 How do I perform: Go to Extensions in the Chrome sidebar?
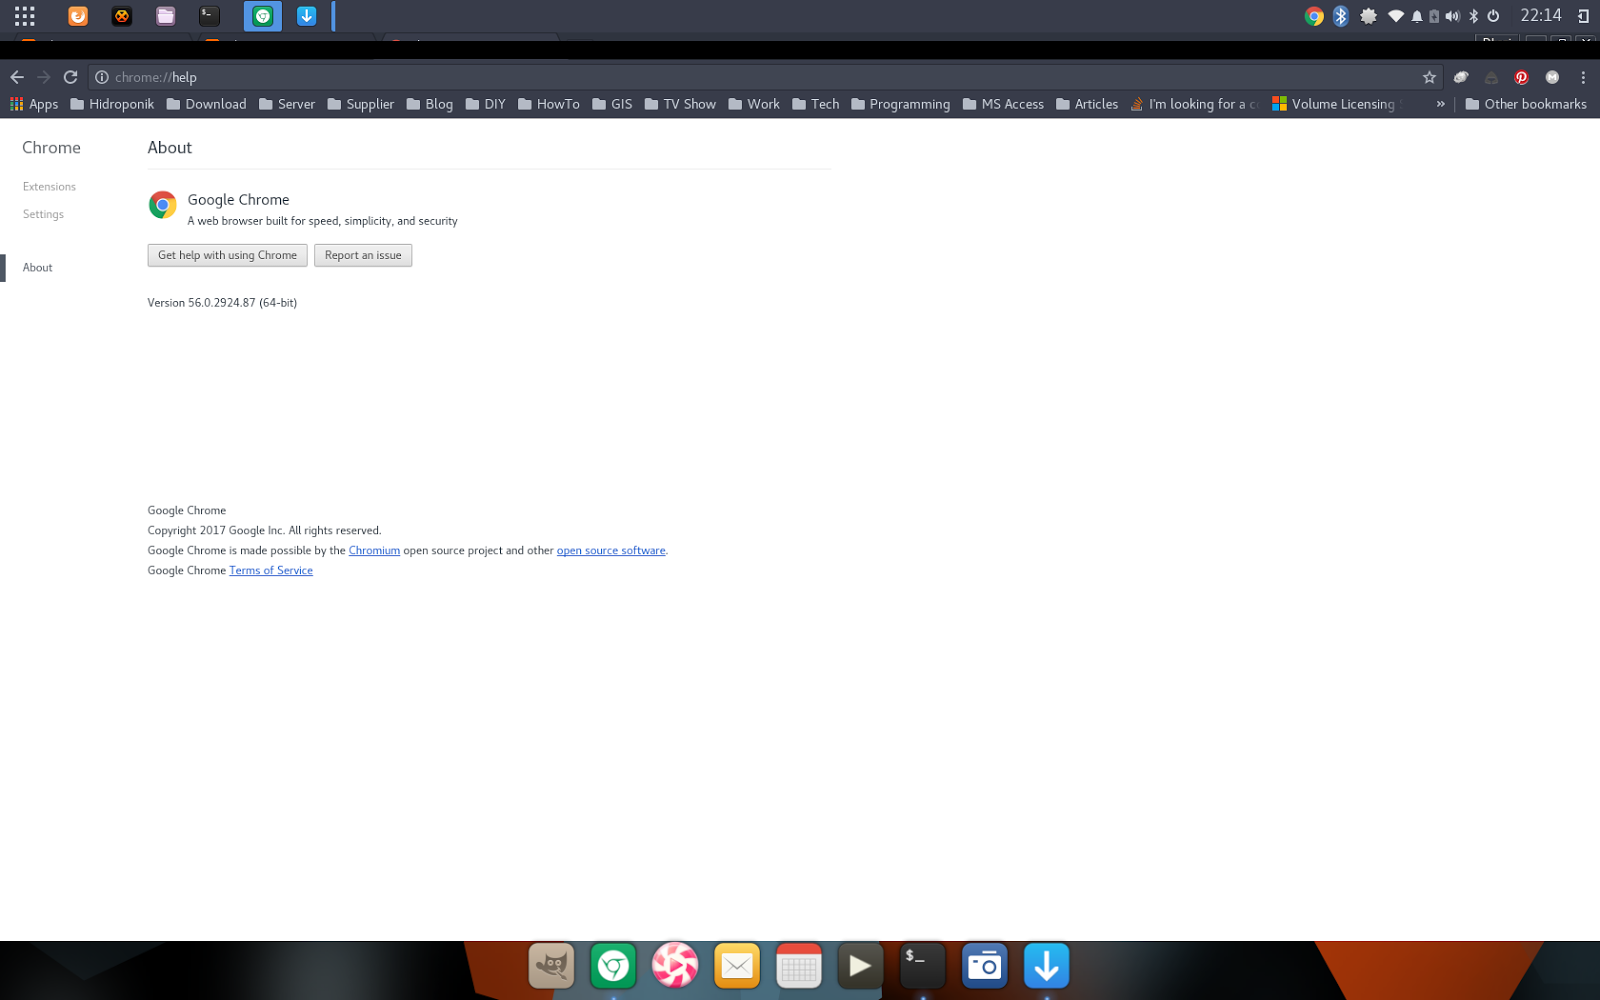tap(49, 187)
